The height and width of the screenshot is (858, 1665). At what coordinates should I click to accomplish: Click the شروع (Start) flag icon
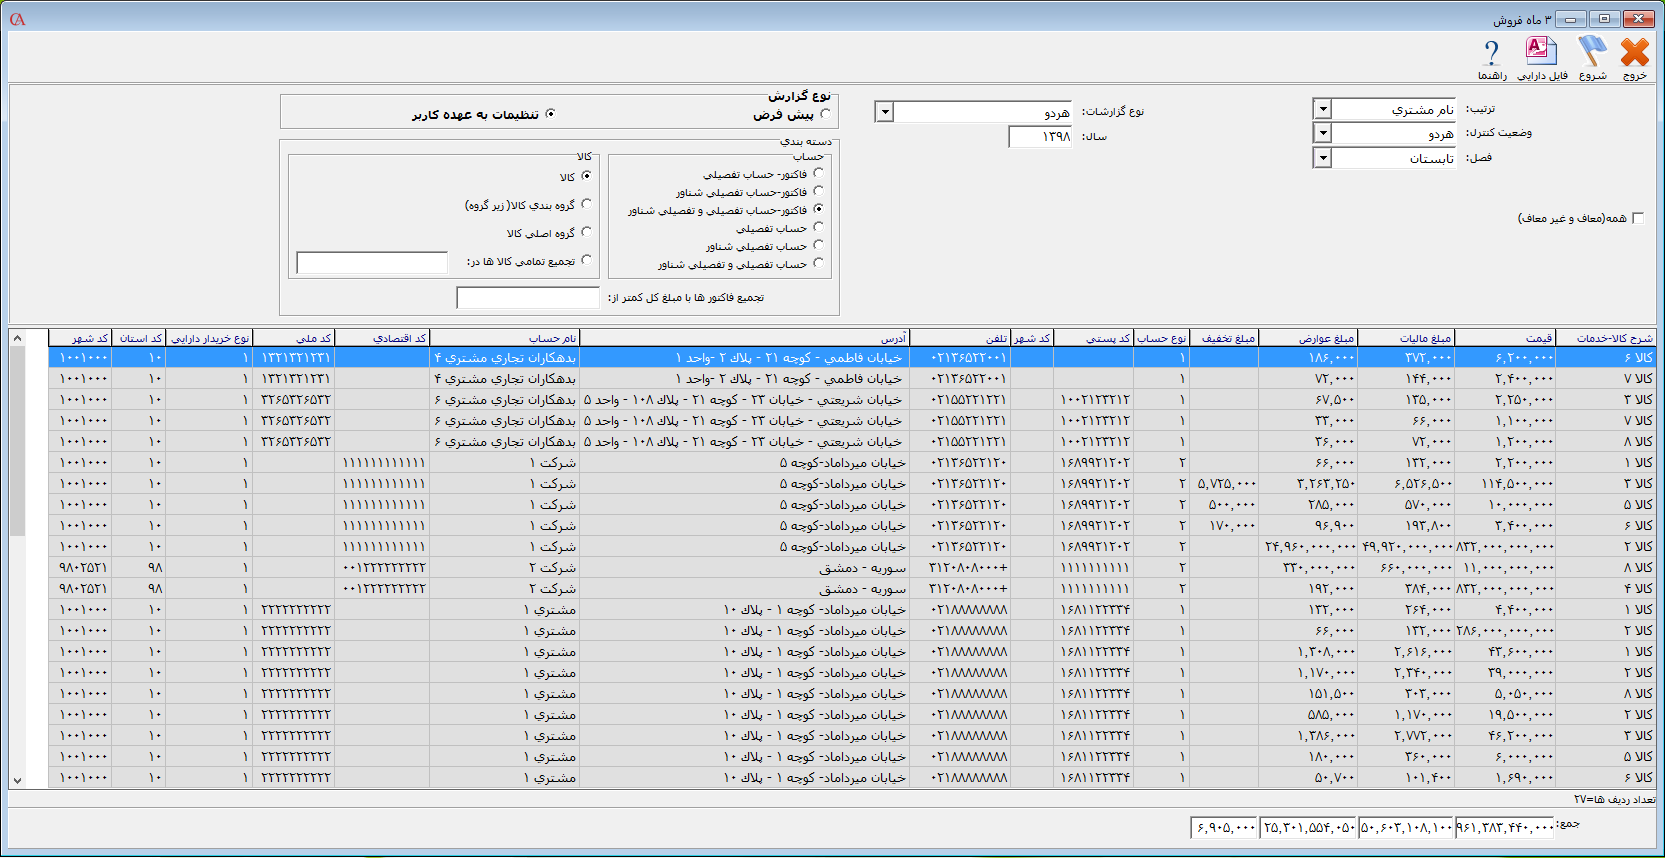[x=1592, y=54]
